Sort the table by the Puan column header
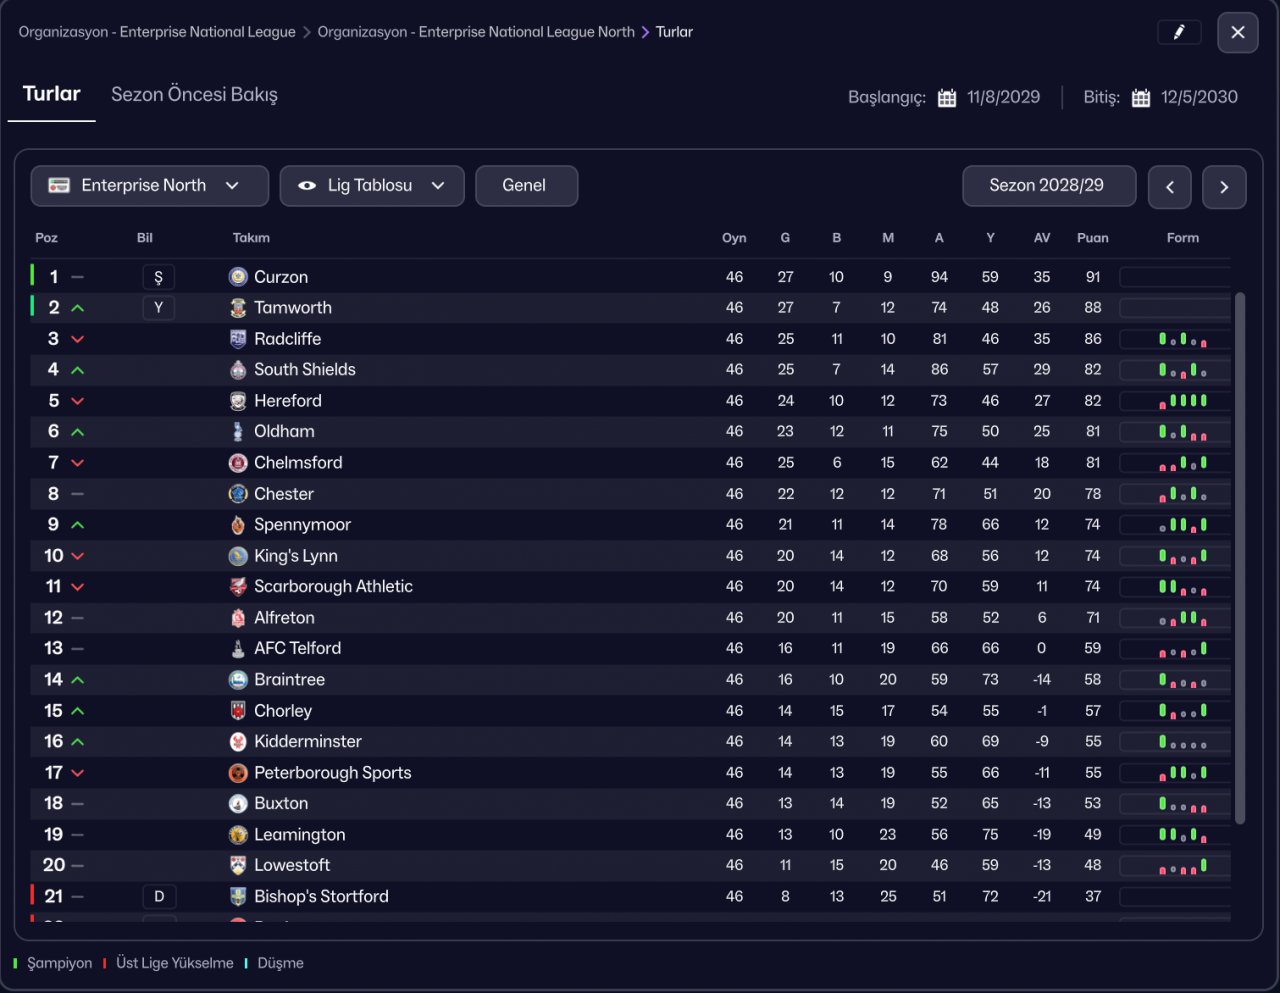1280x993 pixels. click(1092, 238)
